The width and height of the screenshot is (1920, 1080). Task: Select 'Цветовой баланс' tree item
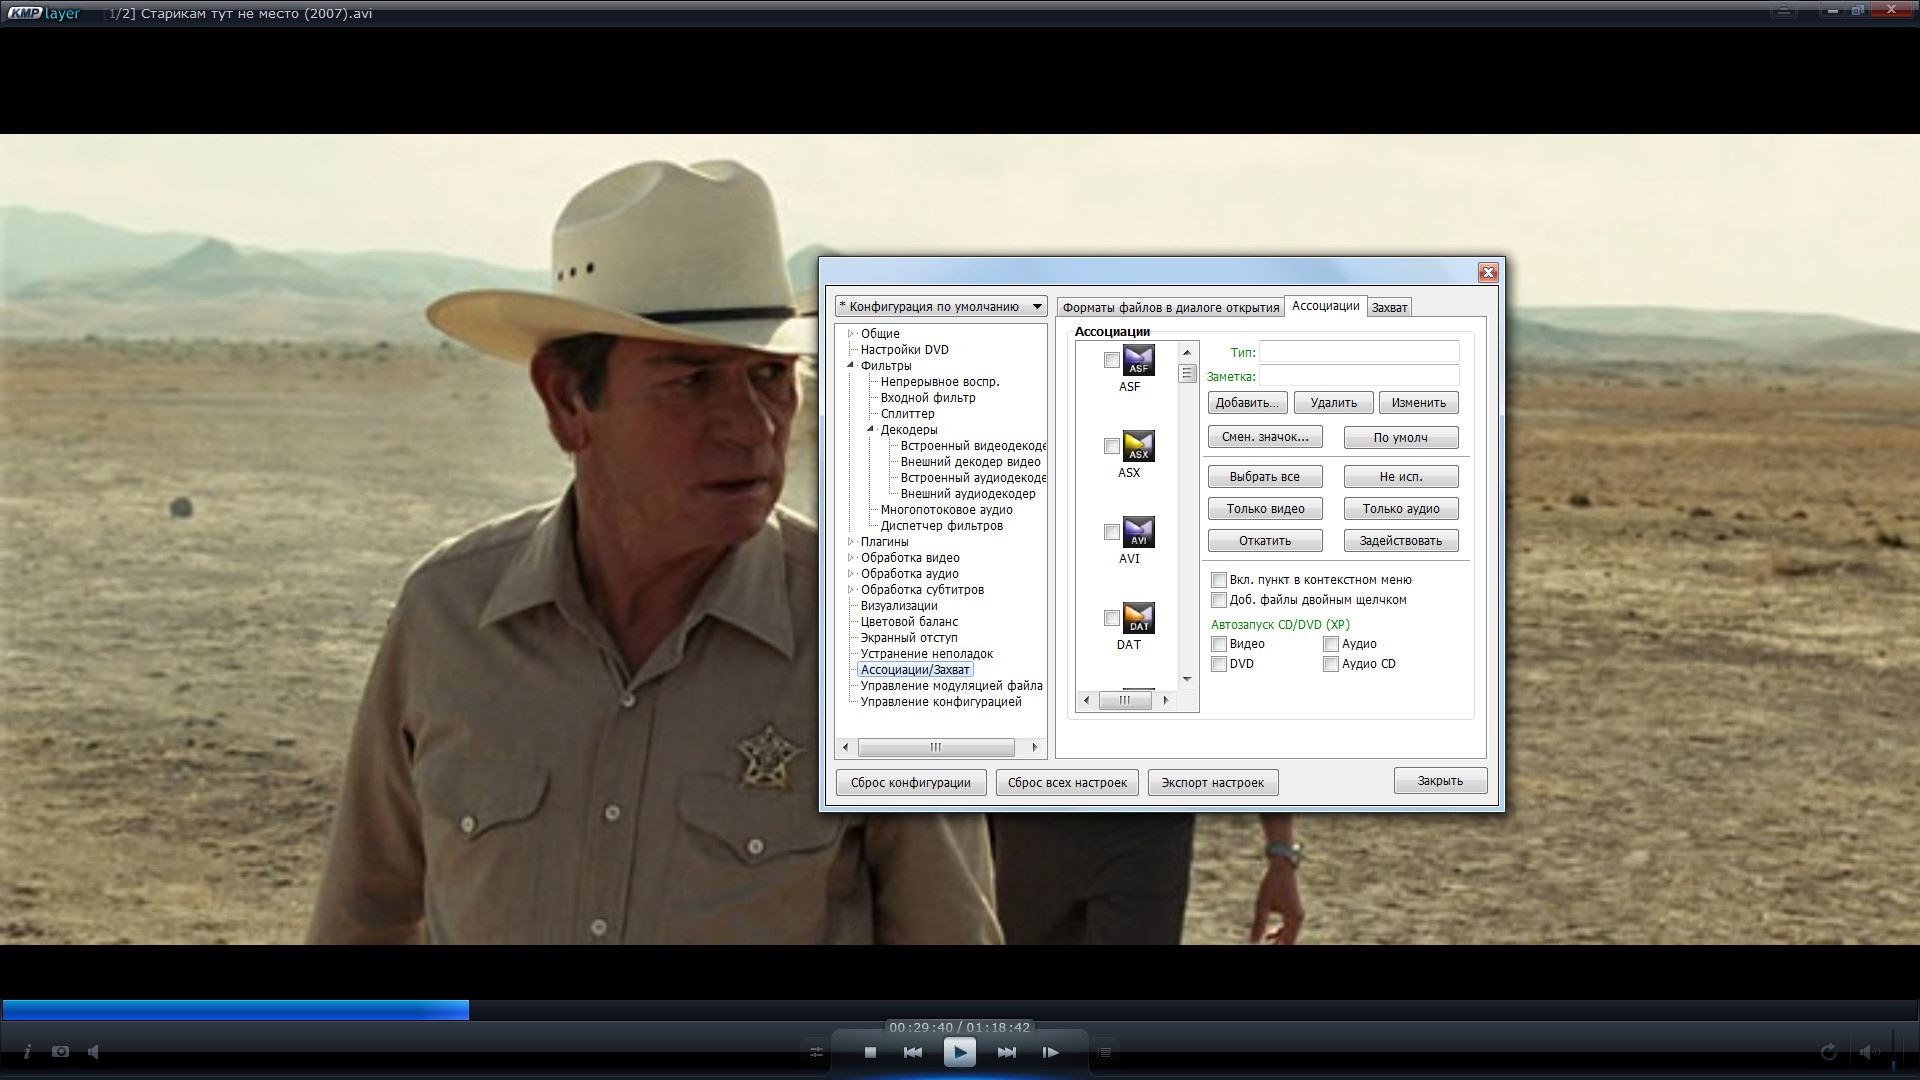tap(909, 621)
